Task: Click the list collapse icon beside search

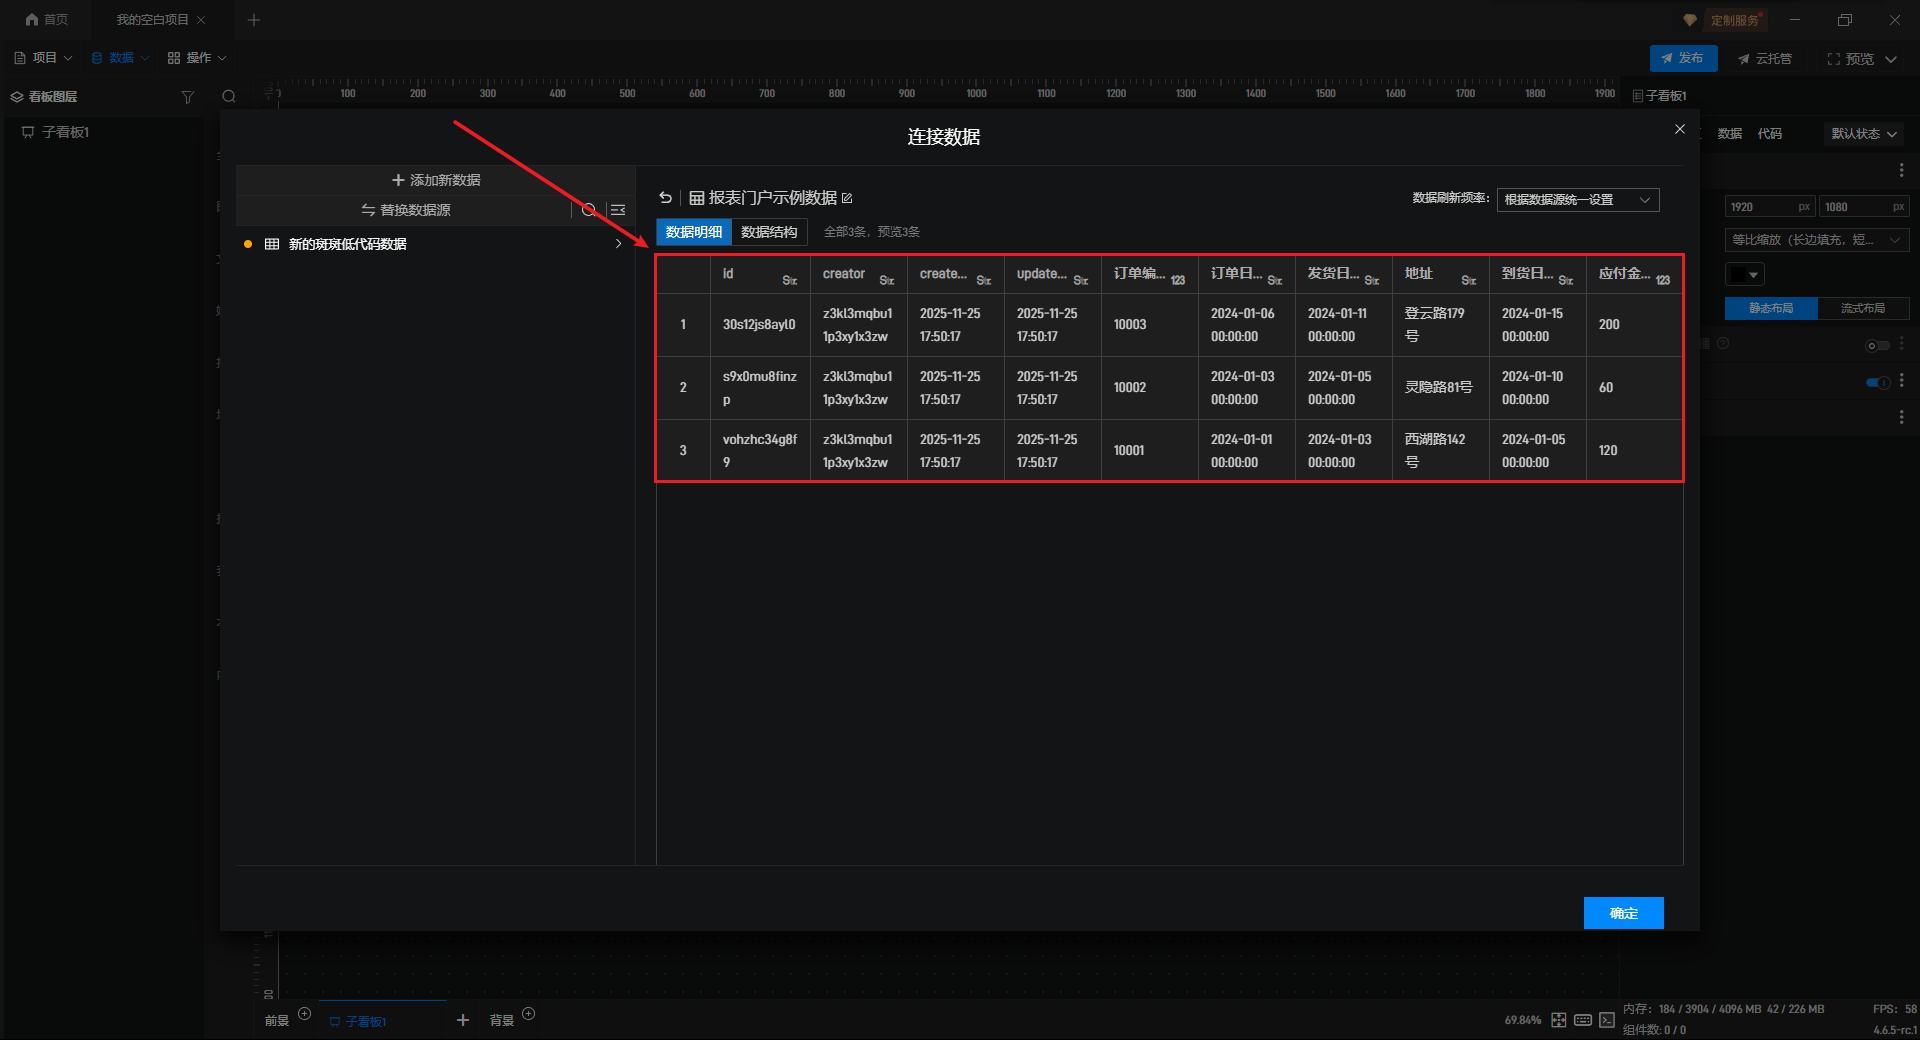Action: pos(618,210)
